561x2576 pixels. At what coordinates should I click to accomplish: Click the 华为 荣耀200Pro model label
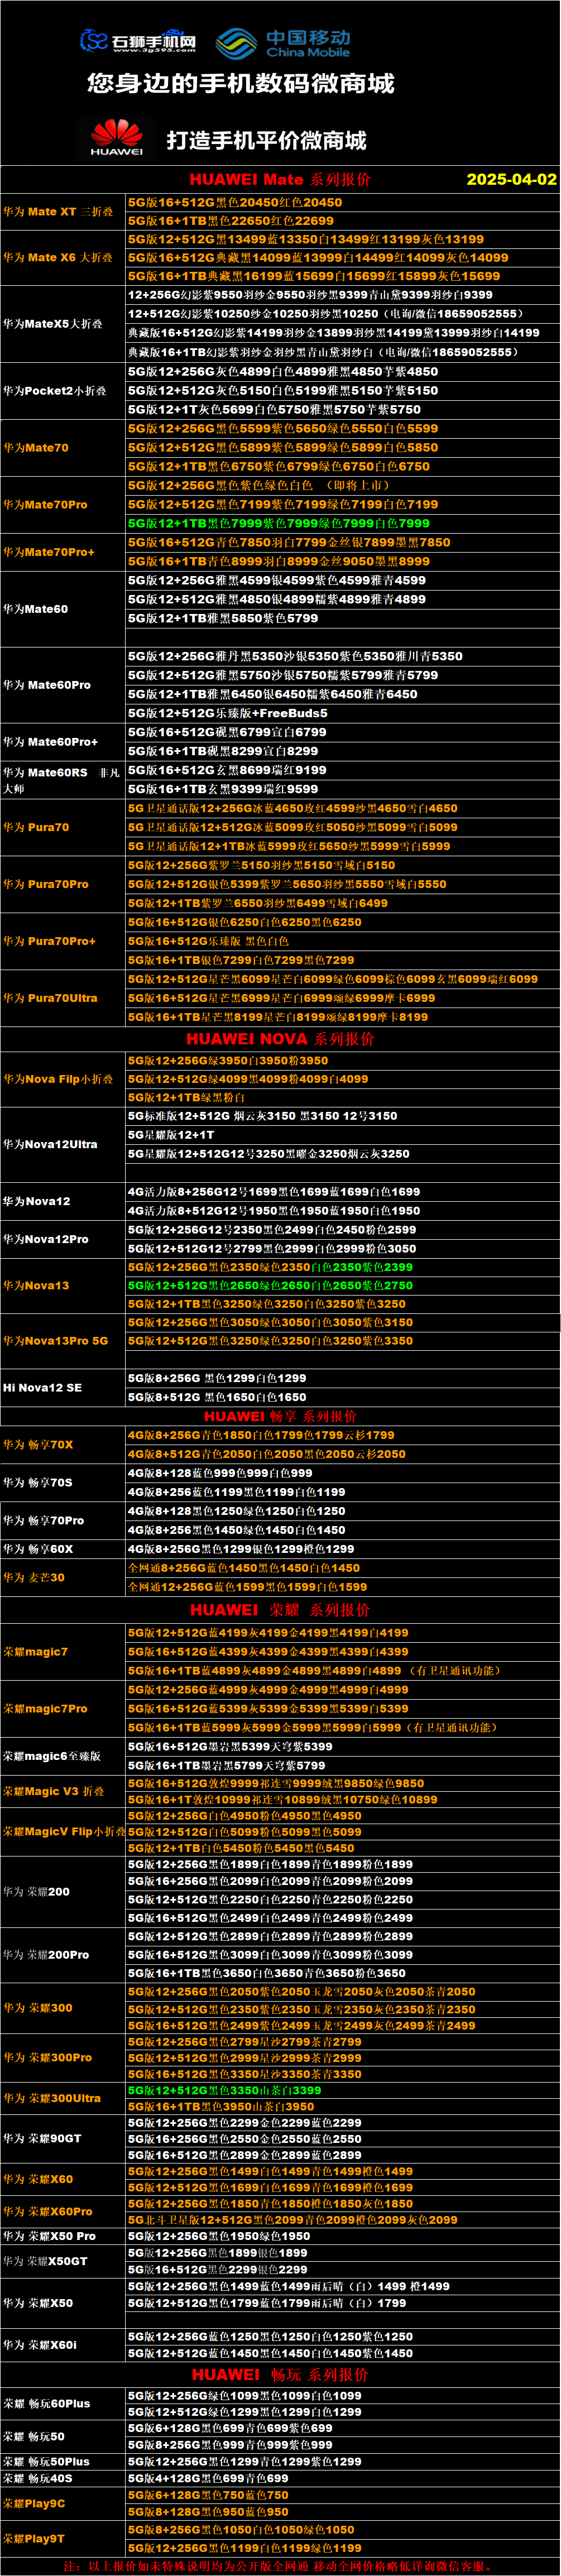[x=46, y=1955]
